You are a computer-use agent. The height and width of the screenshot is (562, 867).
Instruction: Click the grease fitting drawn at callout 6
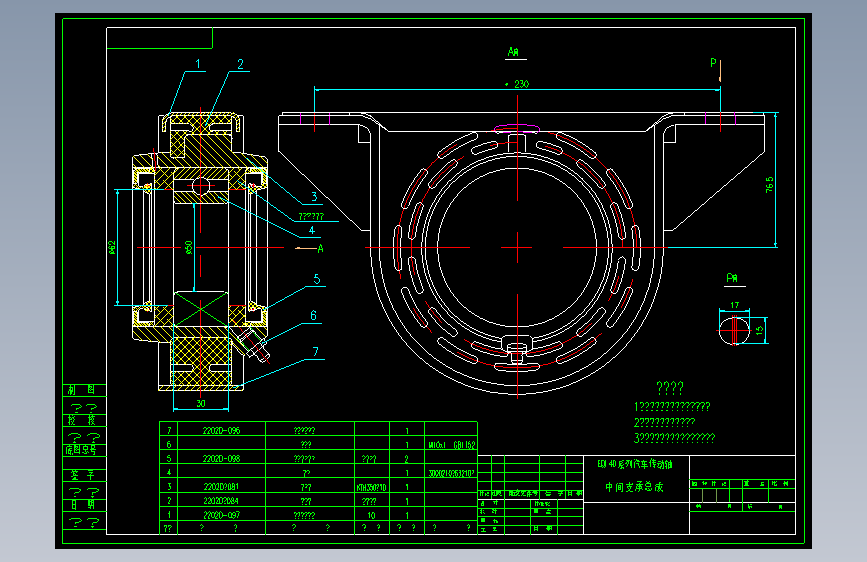pos(253,344)
